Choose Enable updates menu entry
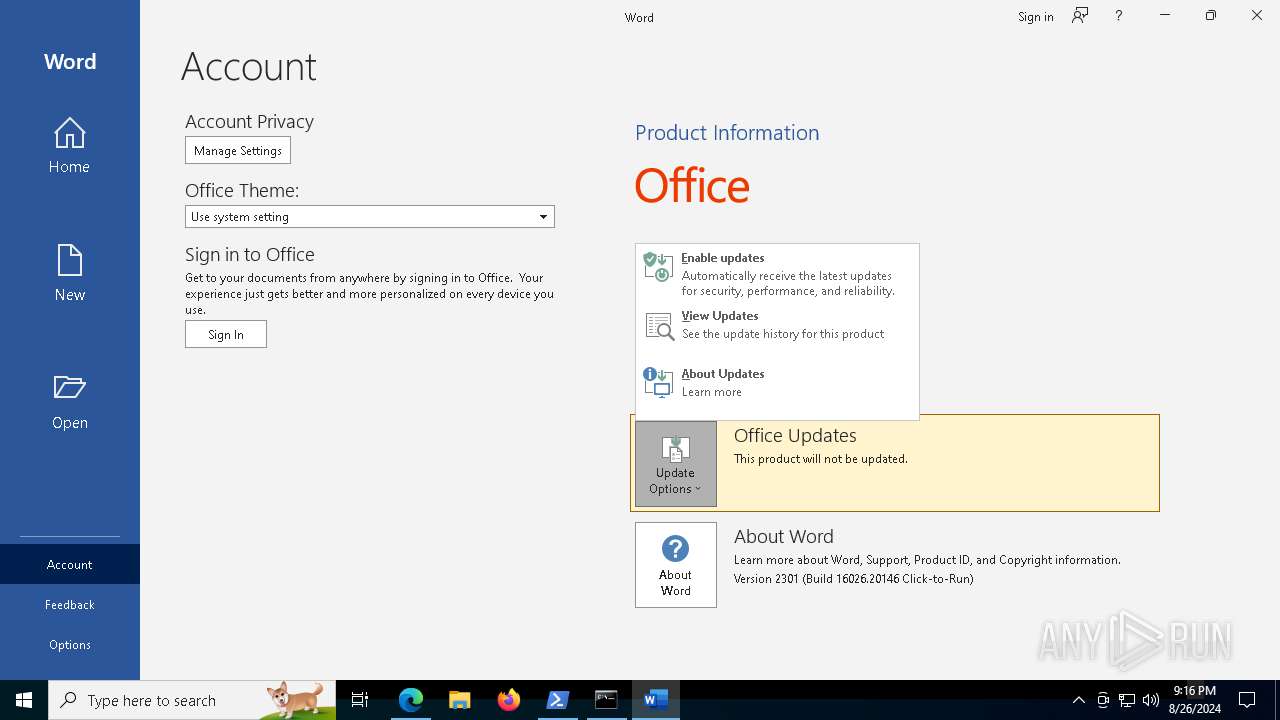 coord(777,274)
